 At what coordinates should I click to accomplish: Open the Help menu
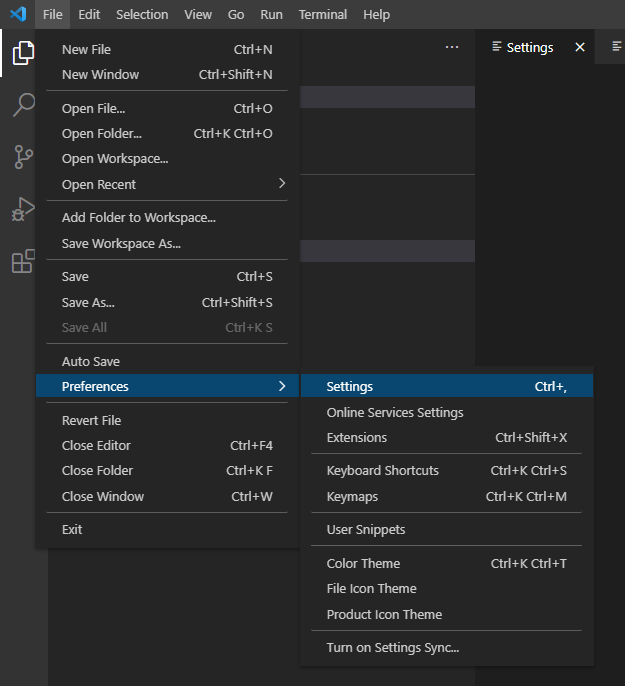click(376, 14)
